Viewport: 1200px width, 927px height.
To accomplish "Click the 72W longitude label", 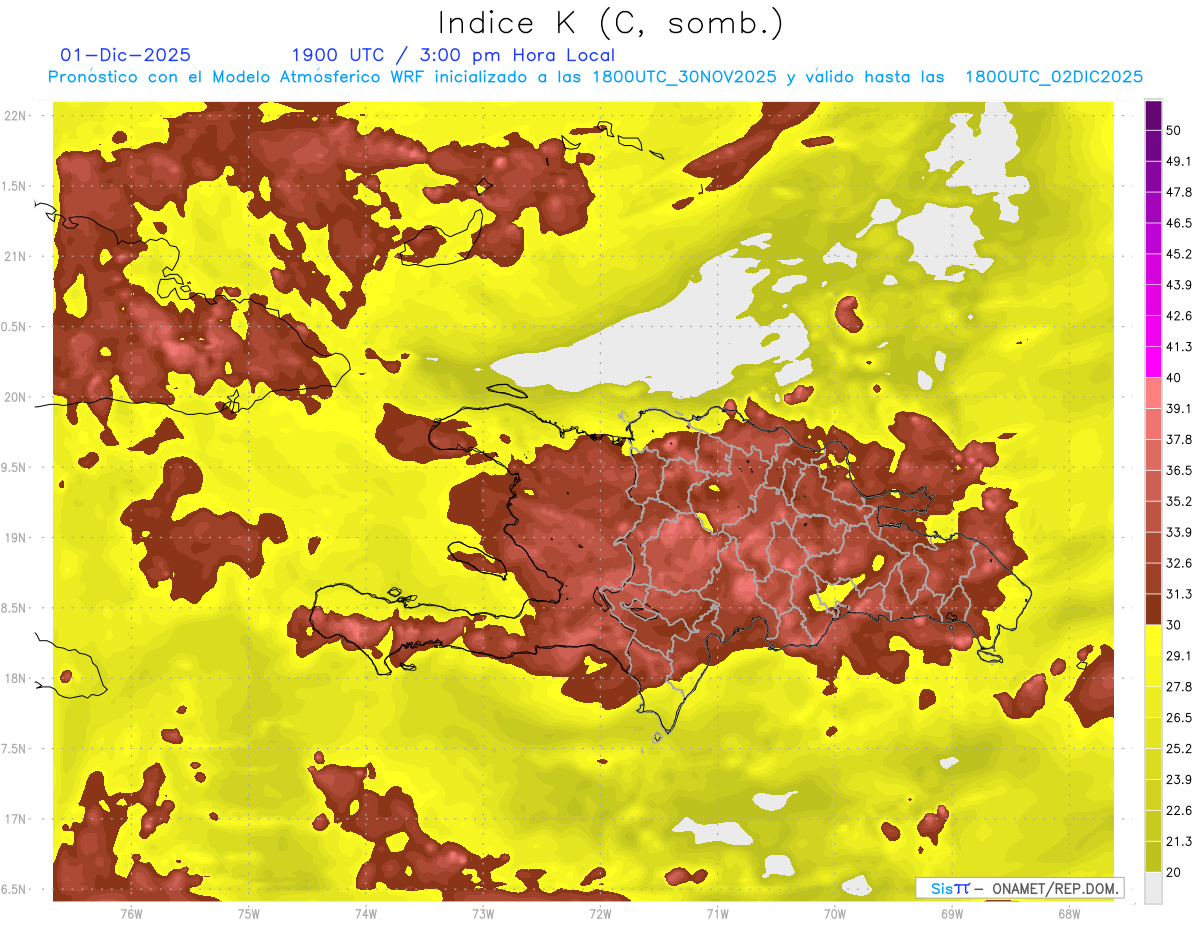I will point(600,913).
